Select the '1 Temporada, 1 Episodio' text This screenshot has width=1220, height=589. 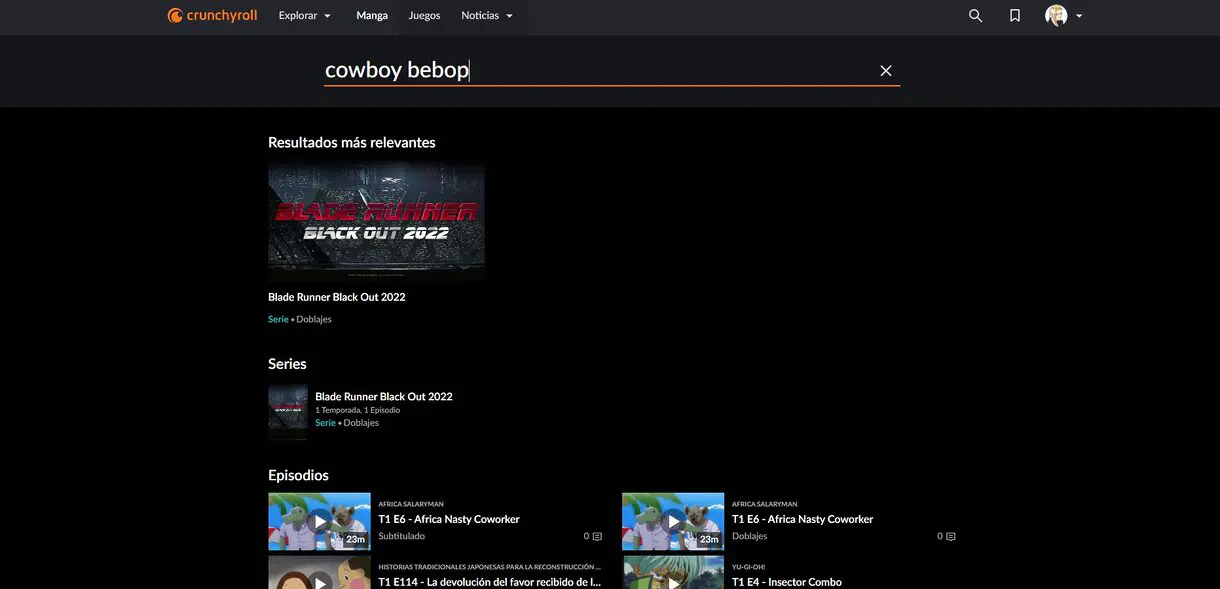(x=357, y=410)
